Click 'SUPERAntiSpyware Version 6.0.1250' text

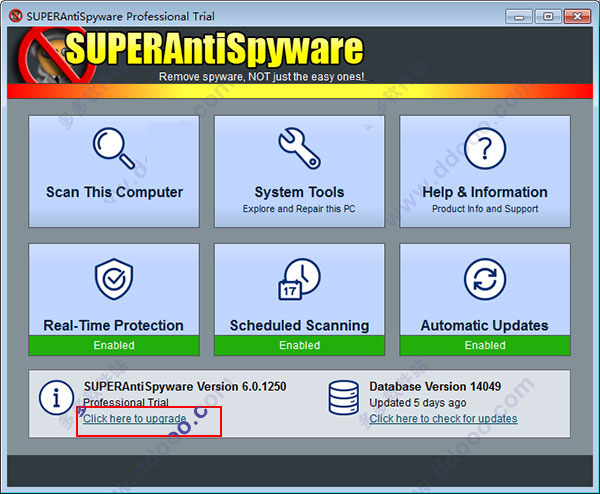point(185,386)
